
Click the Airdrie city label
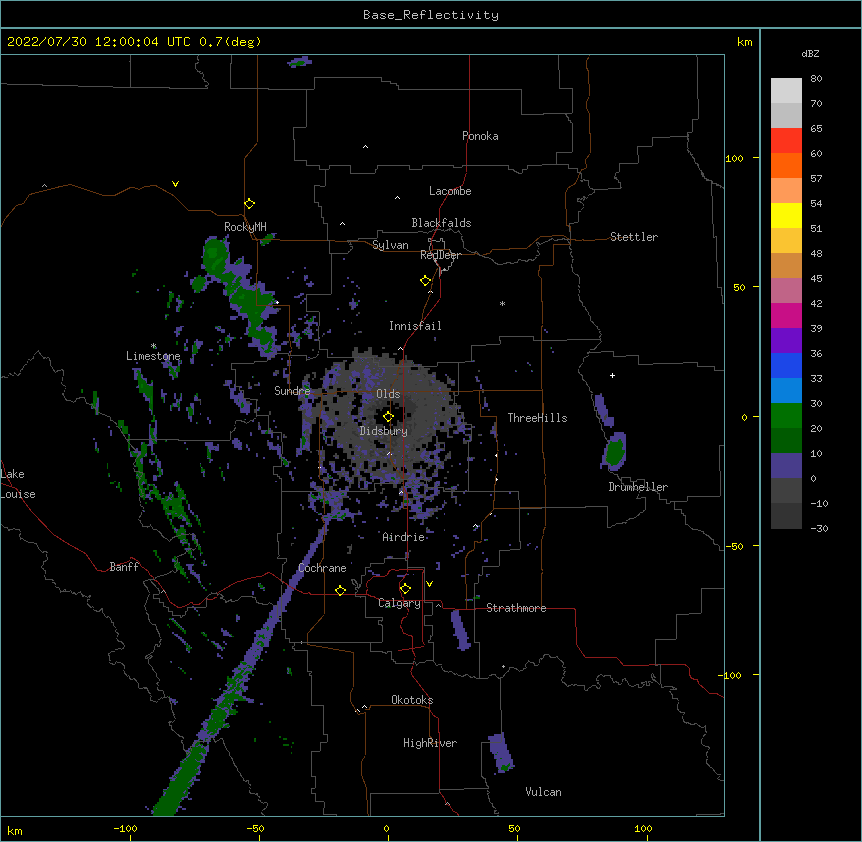[x=404, y=537]
